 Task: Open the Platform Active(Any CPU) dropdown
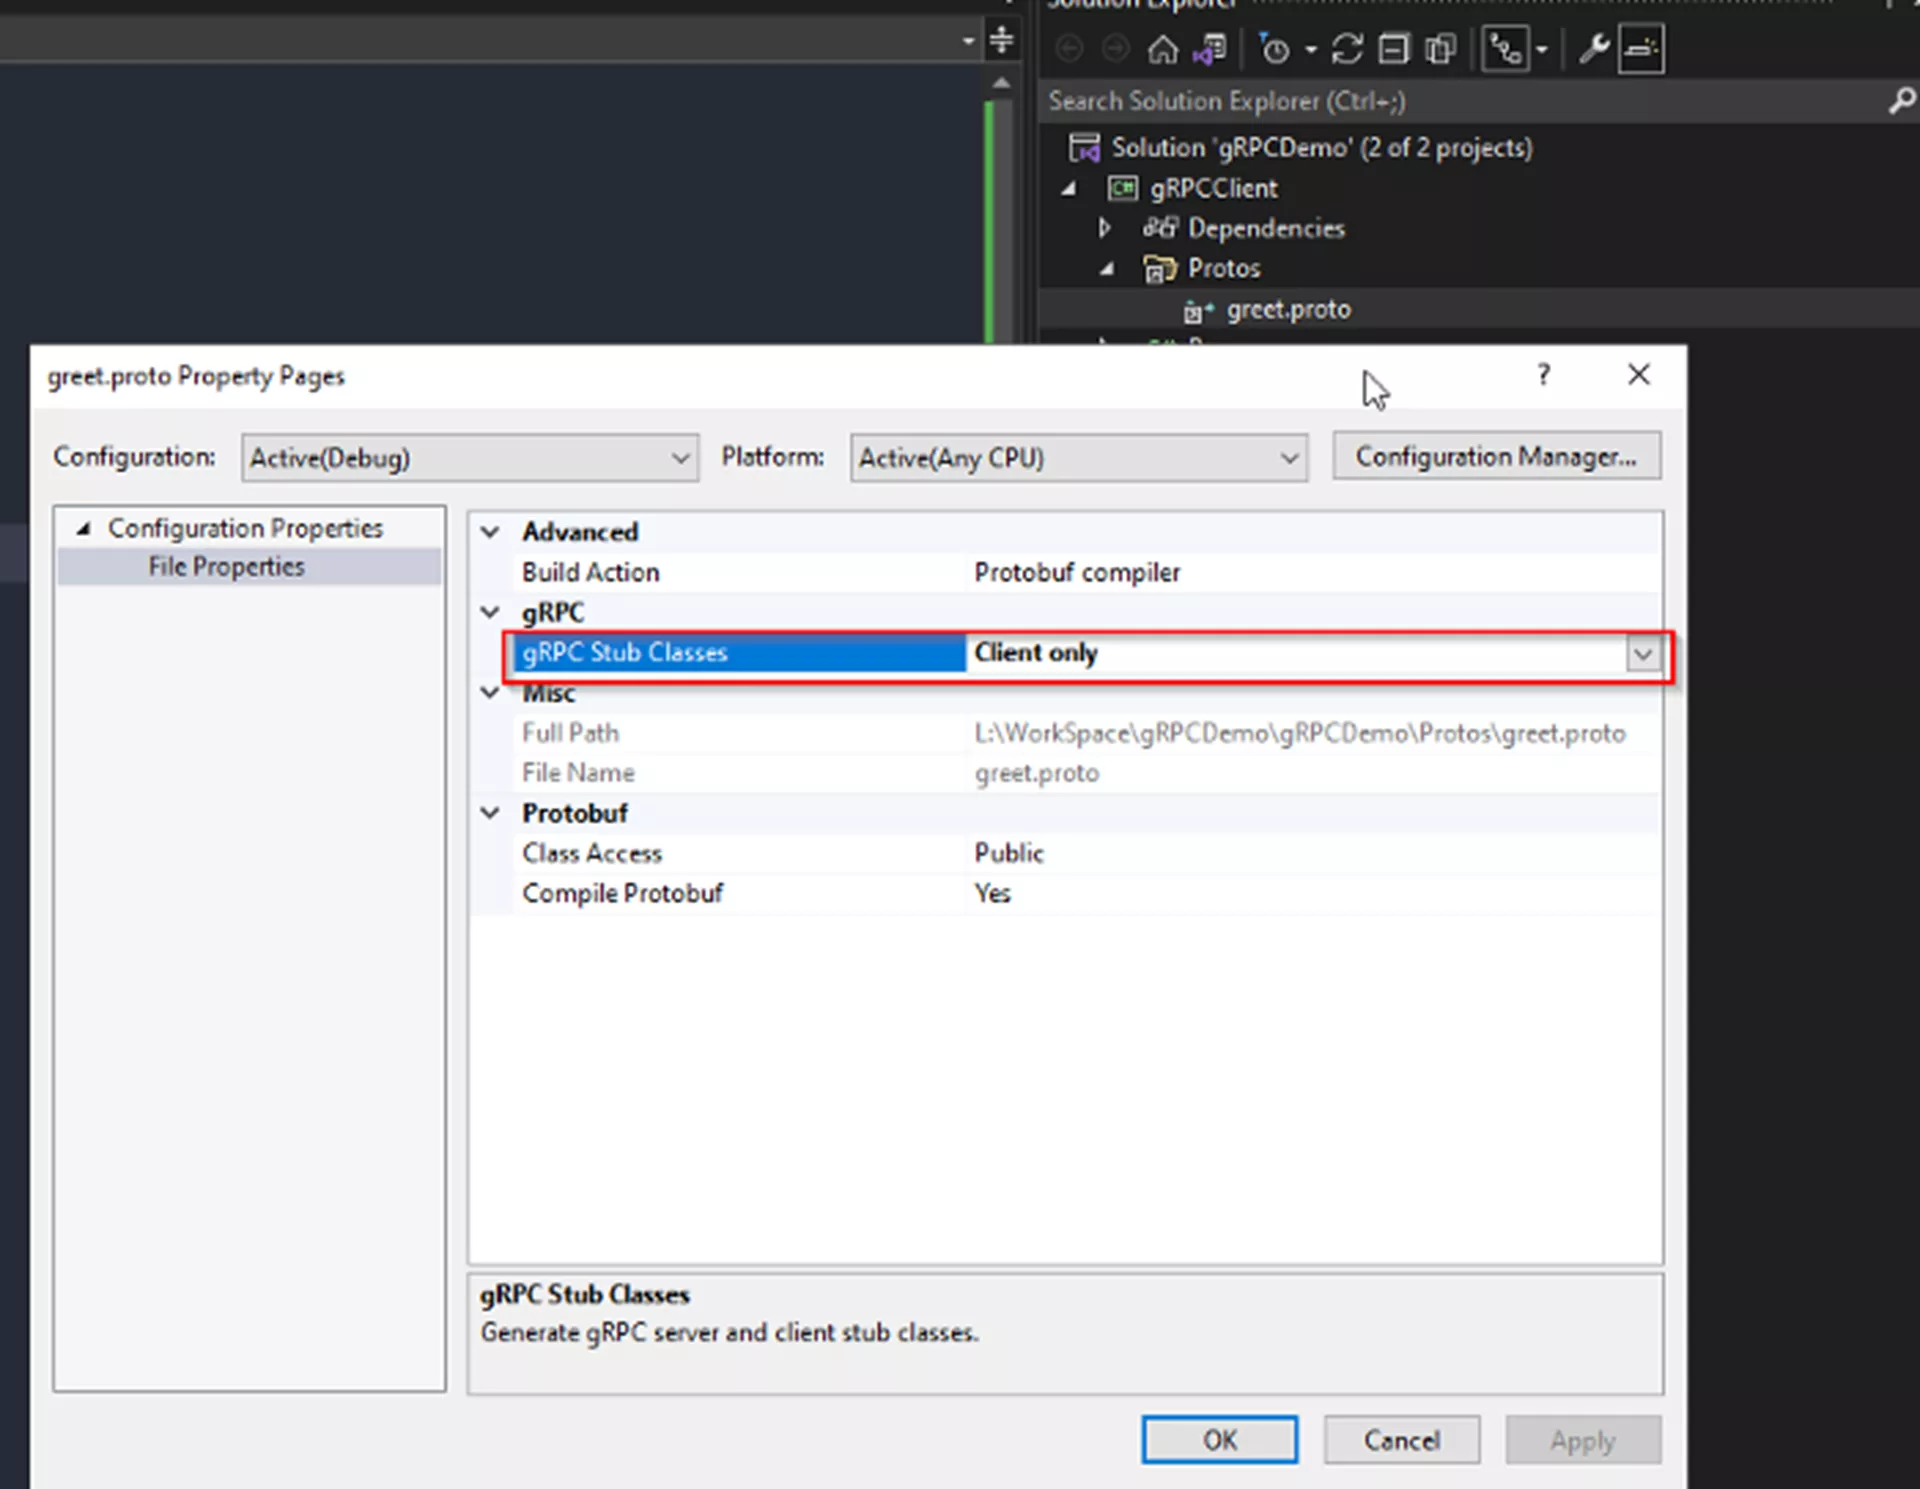click(x=1078, y=458)
